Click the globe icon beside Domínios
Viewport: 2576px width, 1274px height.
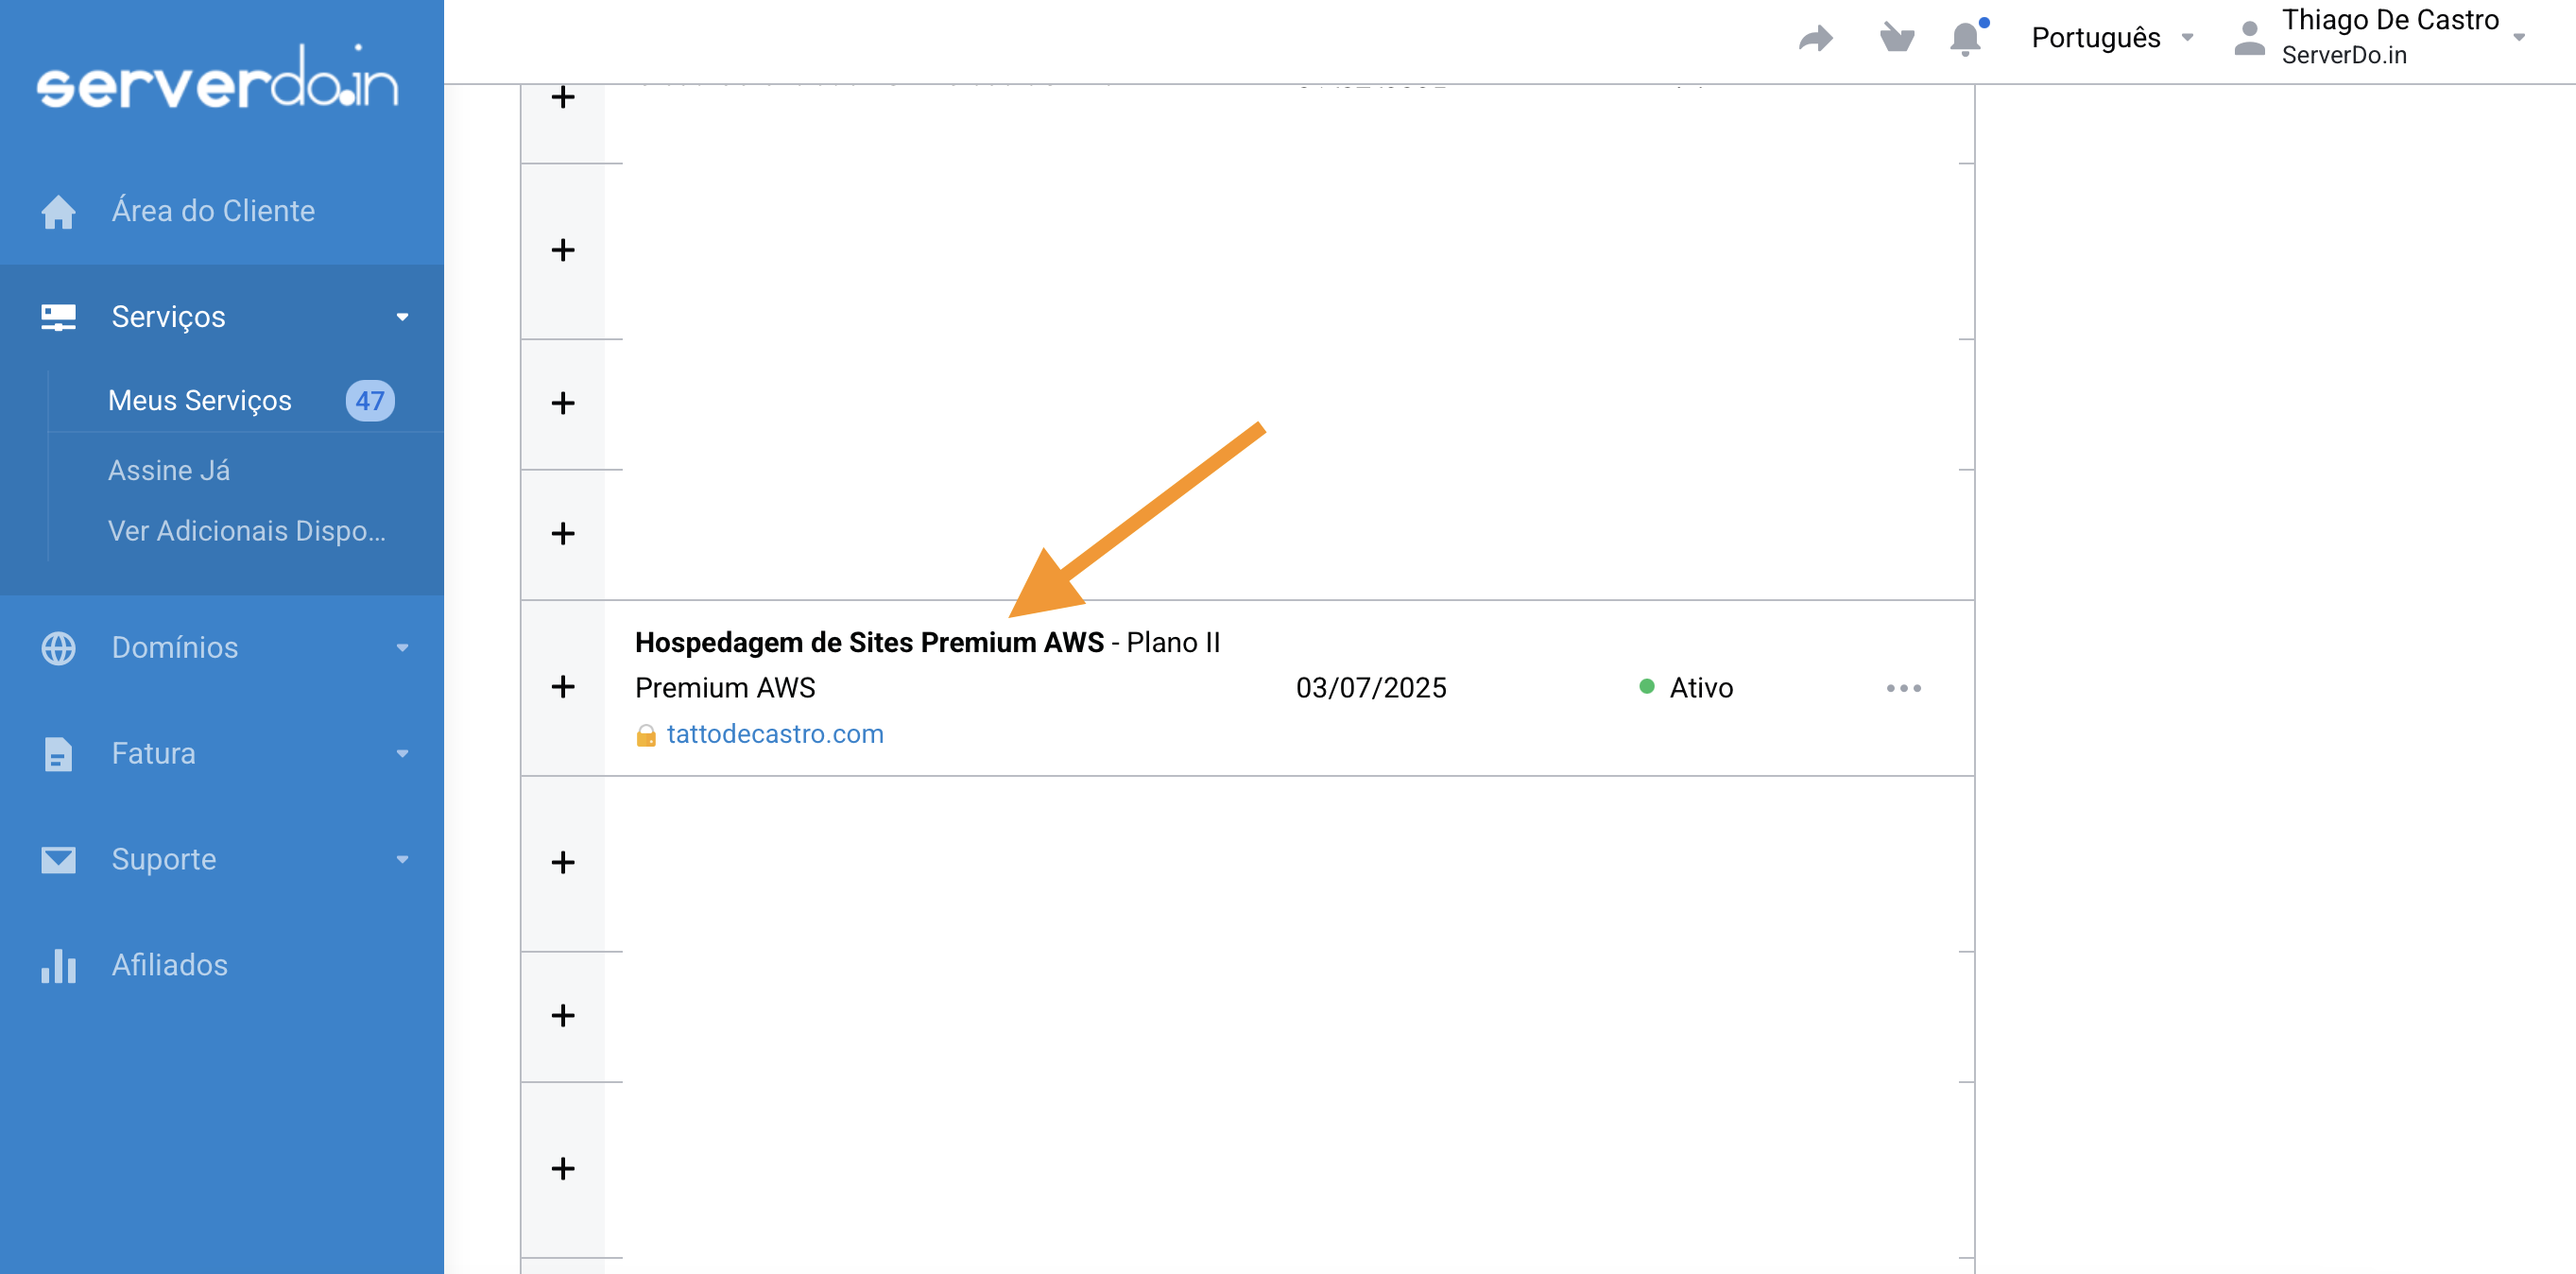pyautogui.click(x=58, y=647)
